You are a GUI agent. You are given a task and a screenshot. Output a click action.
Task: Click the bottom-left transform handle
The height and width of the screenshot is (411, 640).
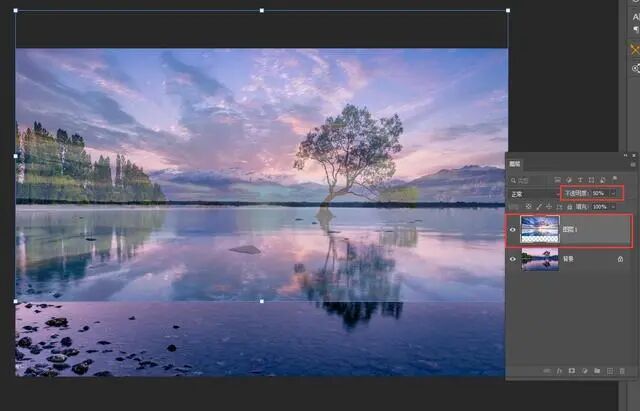(x=16, y=301)
